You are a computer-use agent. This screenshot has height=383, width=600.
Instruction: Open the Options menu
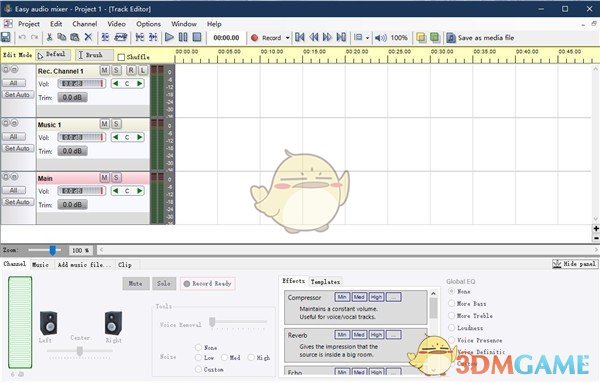click(148, 24)
